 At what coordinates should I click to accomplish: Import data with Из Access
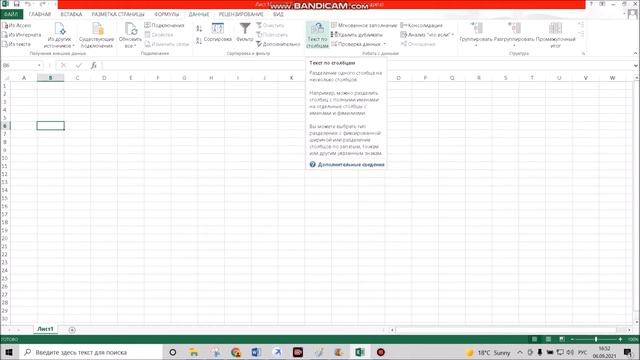(x=17, y=25)
